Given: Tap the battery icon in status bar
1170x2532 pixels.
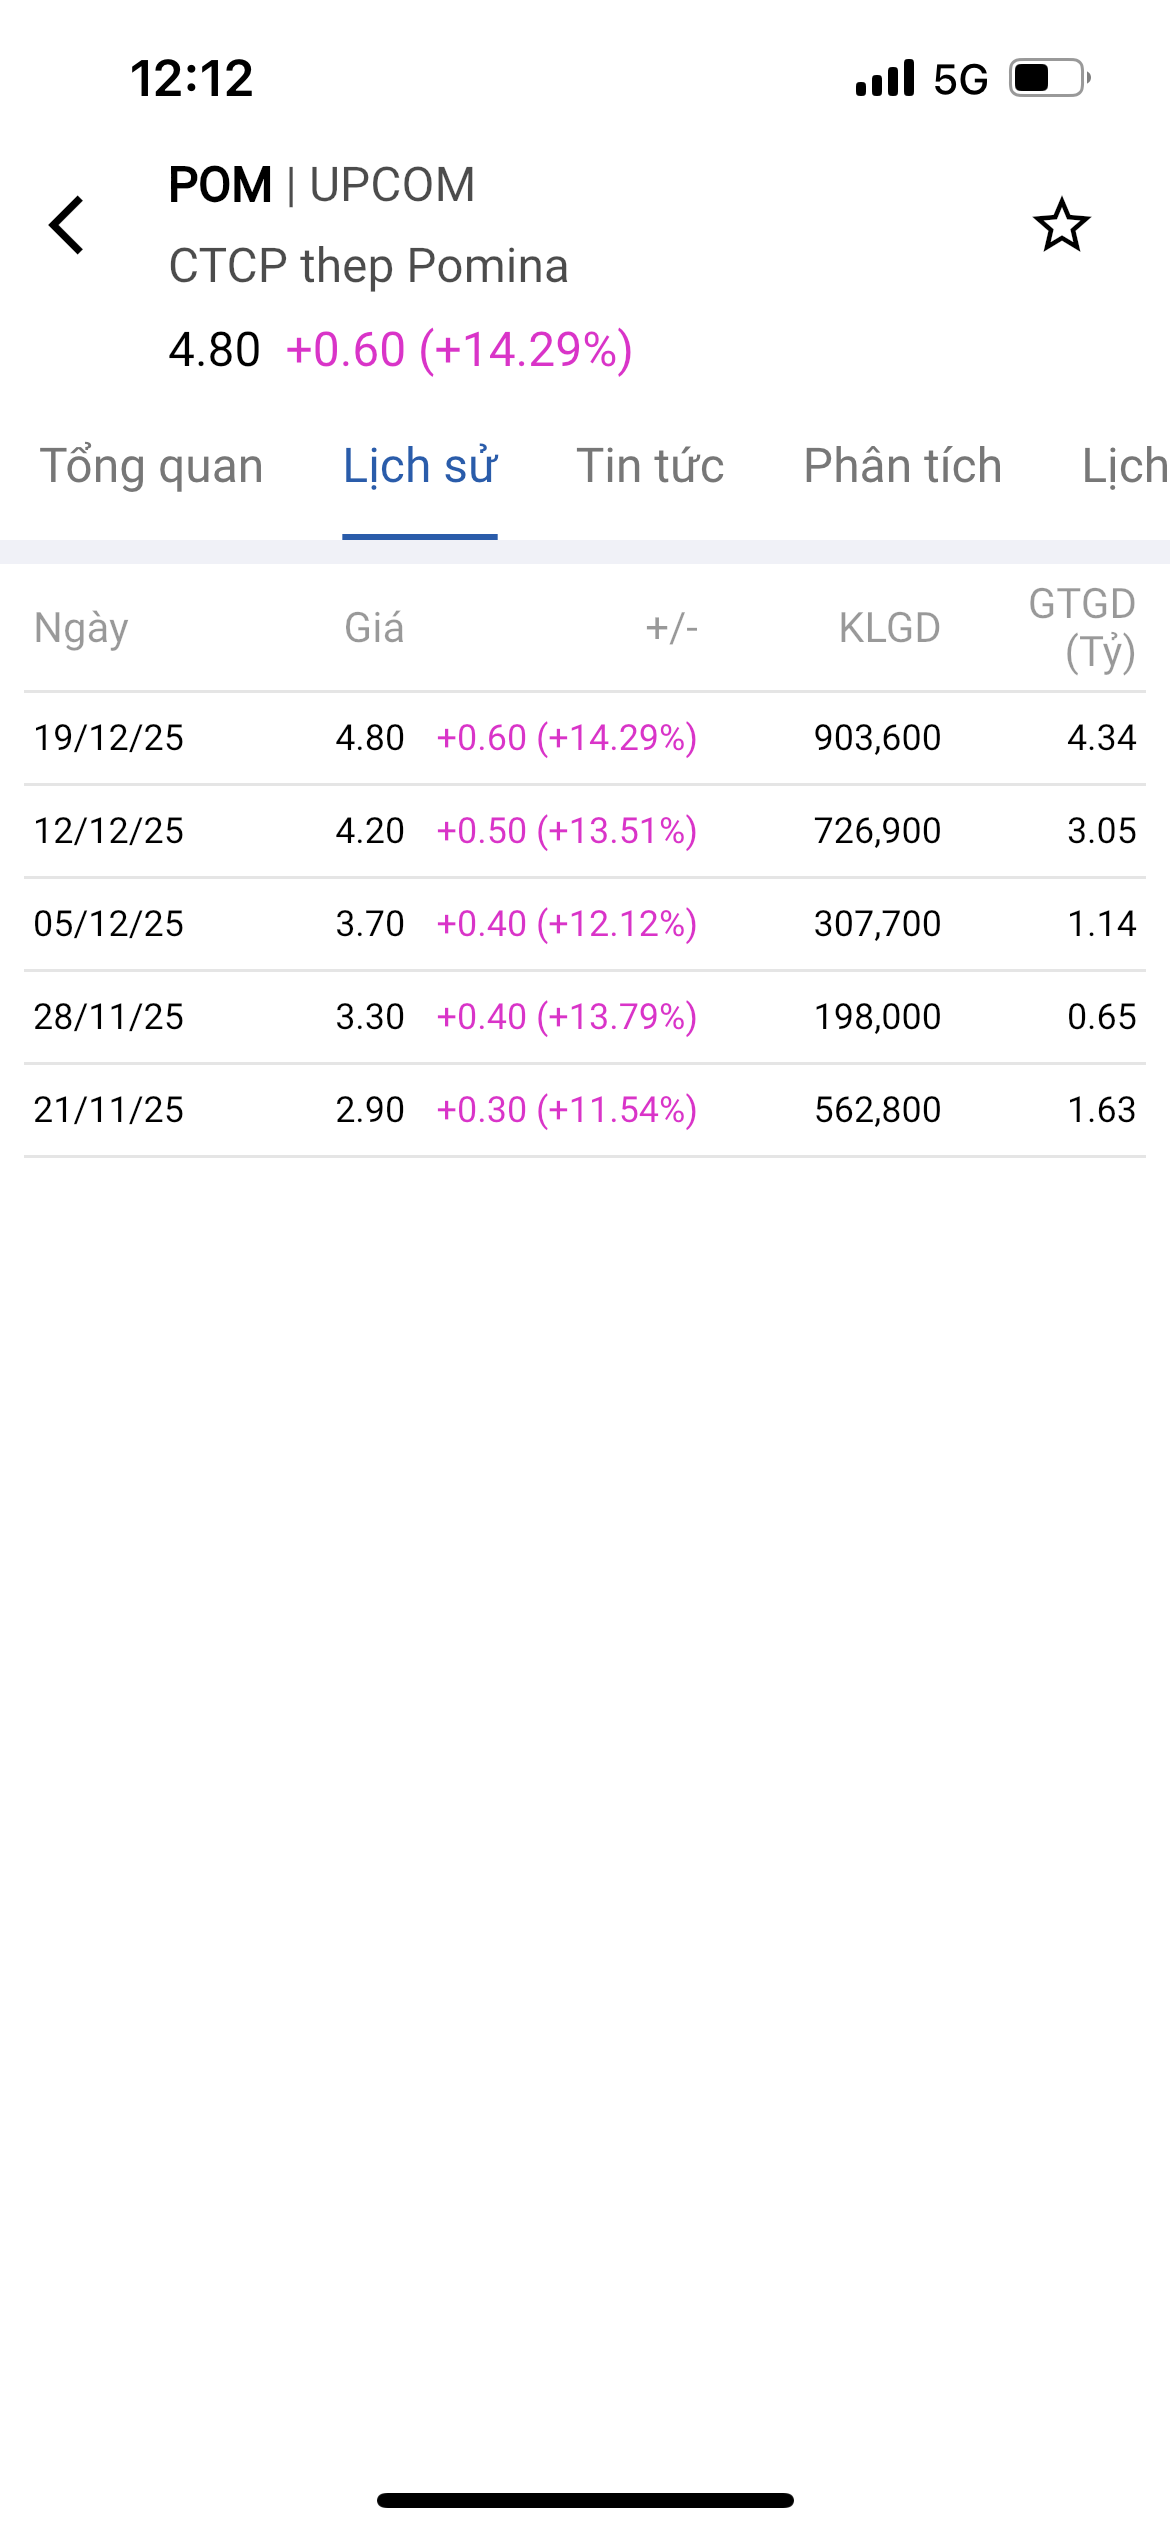Looking at the screenshot, I should tap(1048, 78).
